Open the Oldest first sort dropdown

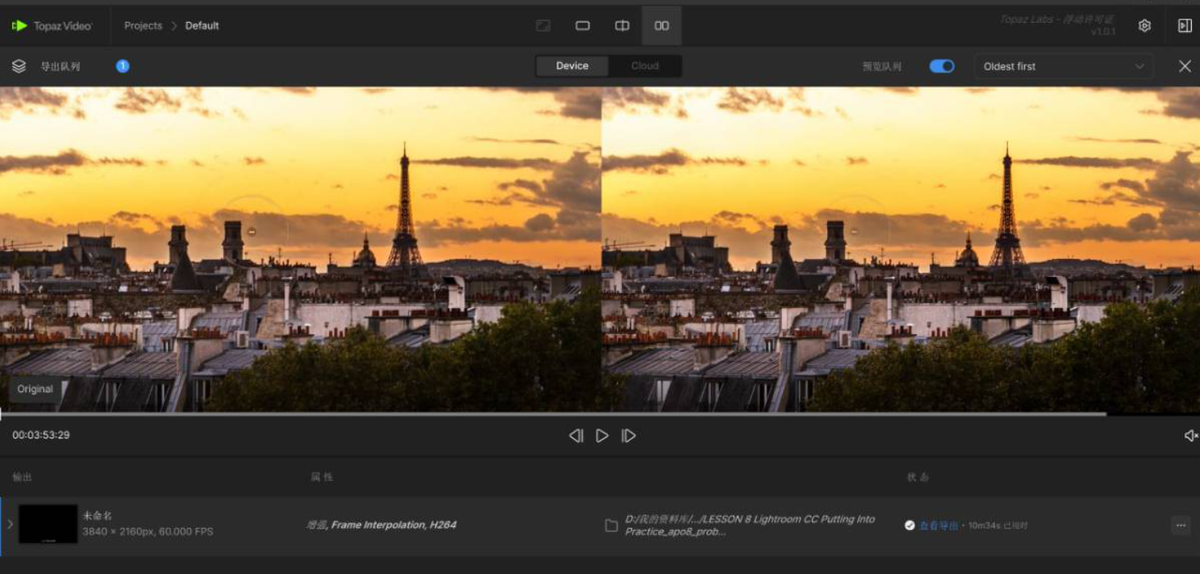pyautogui.click(x=1063, y=66)
